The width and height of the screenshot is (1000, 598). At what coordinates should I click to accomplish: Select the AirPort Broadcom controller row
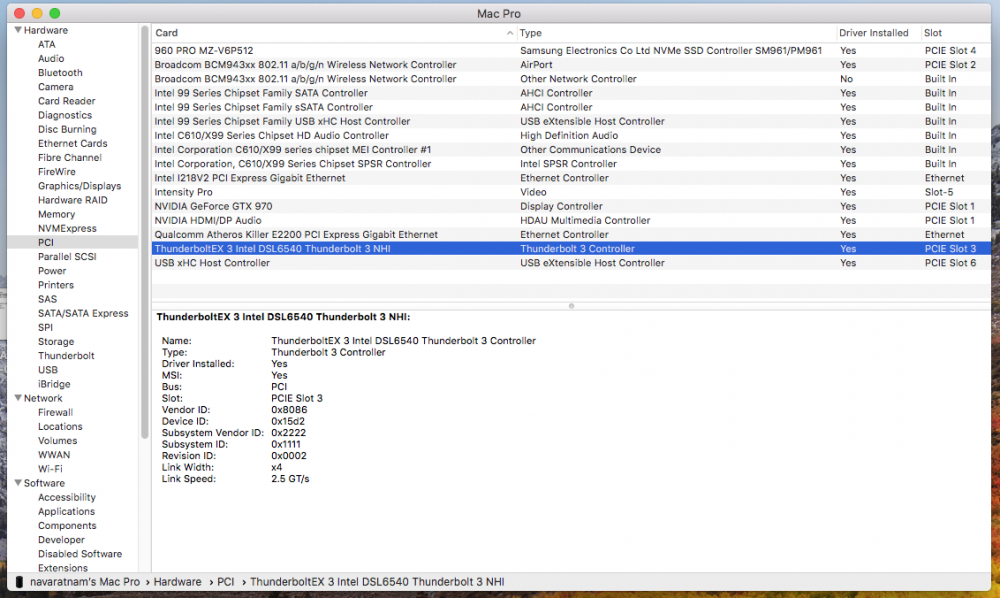(571, 64)
